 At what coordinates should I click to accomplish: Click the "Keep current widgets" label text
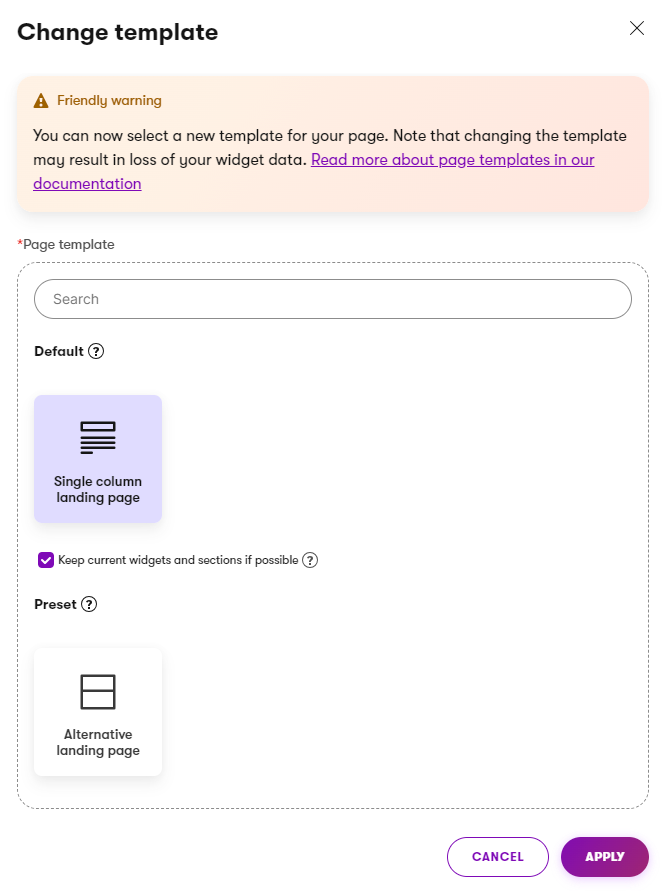pyautogui.click(x=178, y=560)
